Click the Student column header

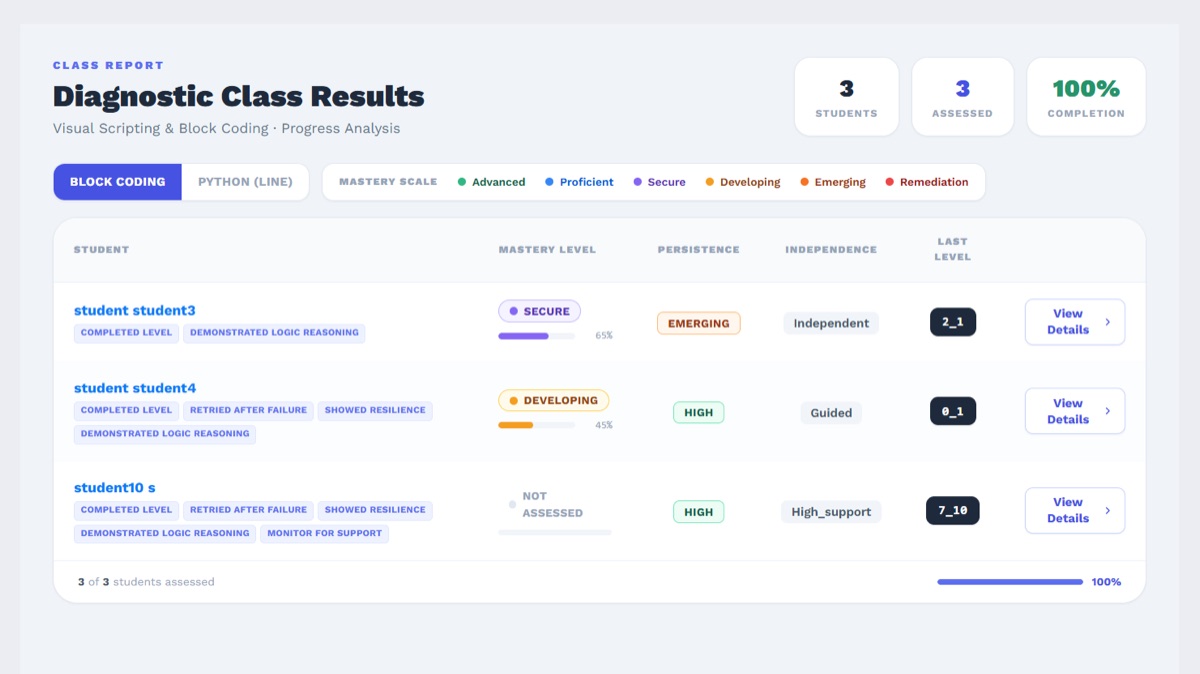pos(101,249)
